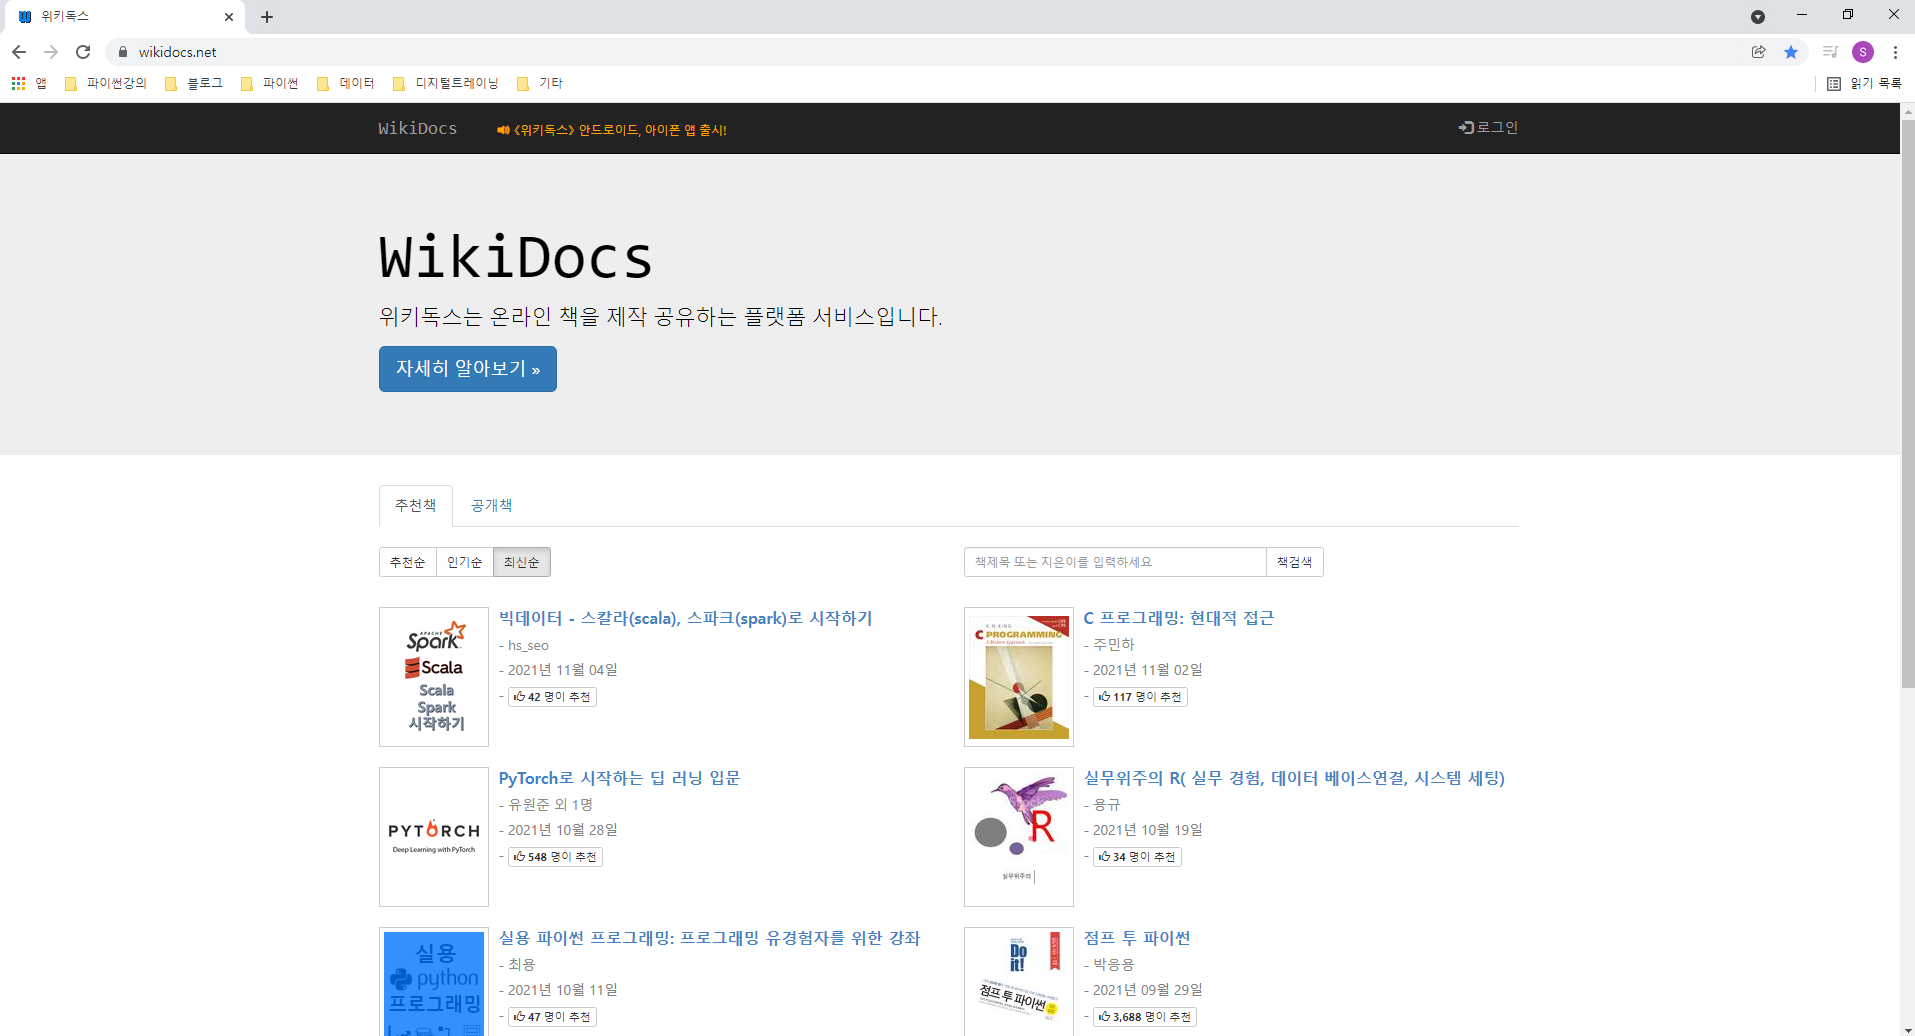The height and width of the screenshot is (1036, 1915).
Task: Open the 파이썬 bookmark folder
Action: tap(270, 83)
